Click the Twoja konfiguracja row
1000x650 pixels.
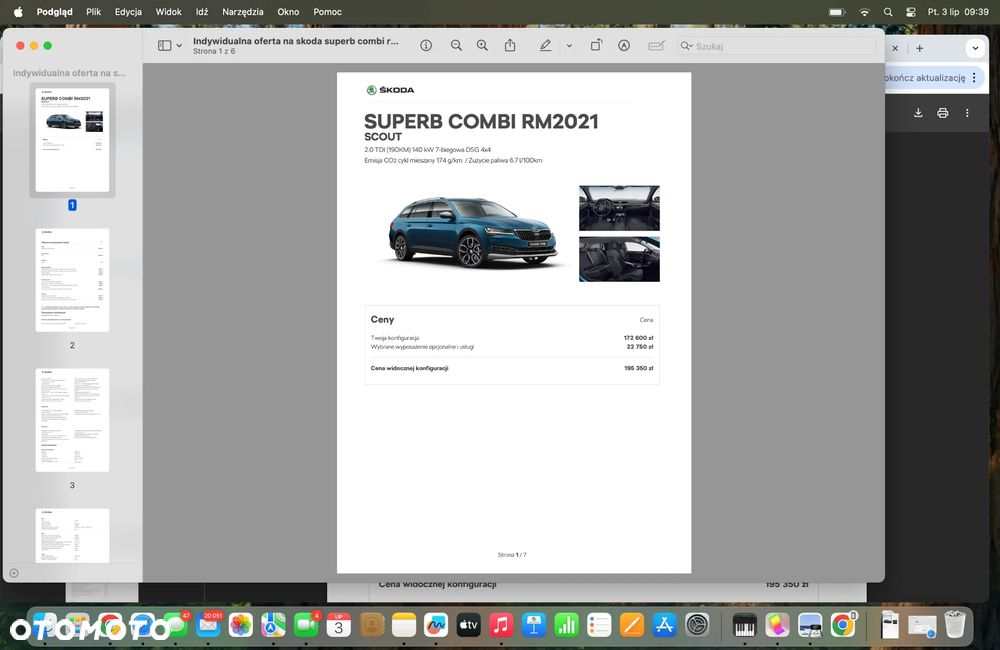point(512,338)
